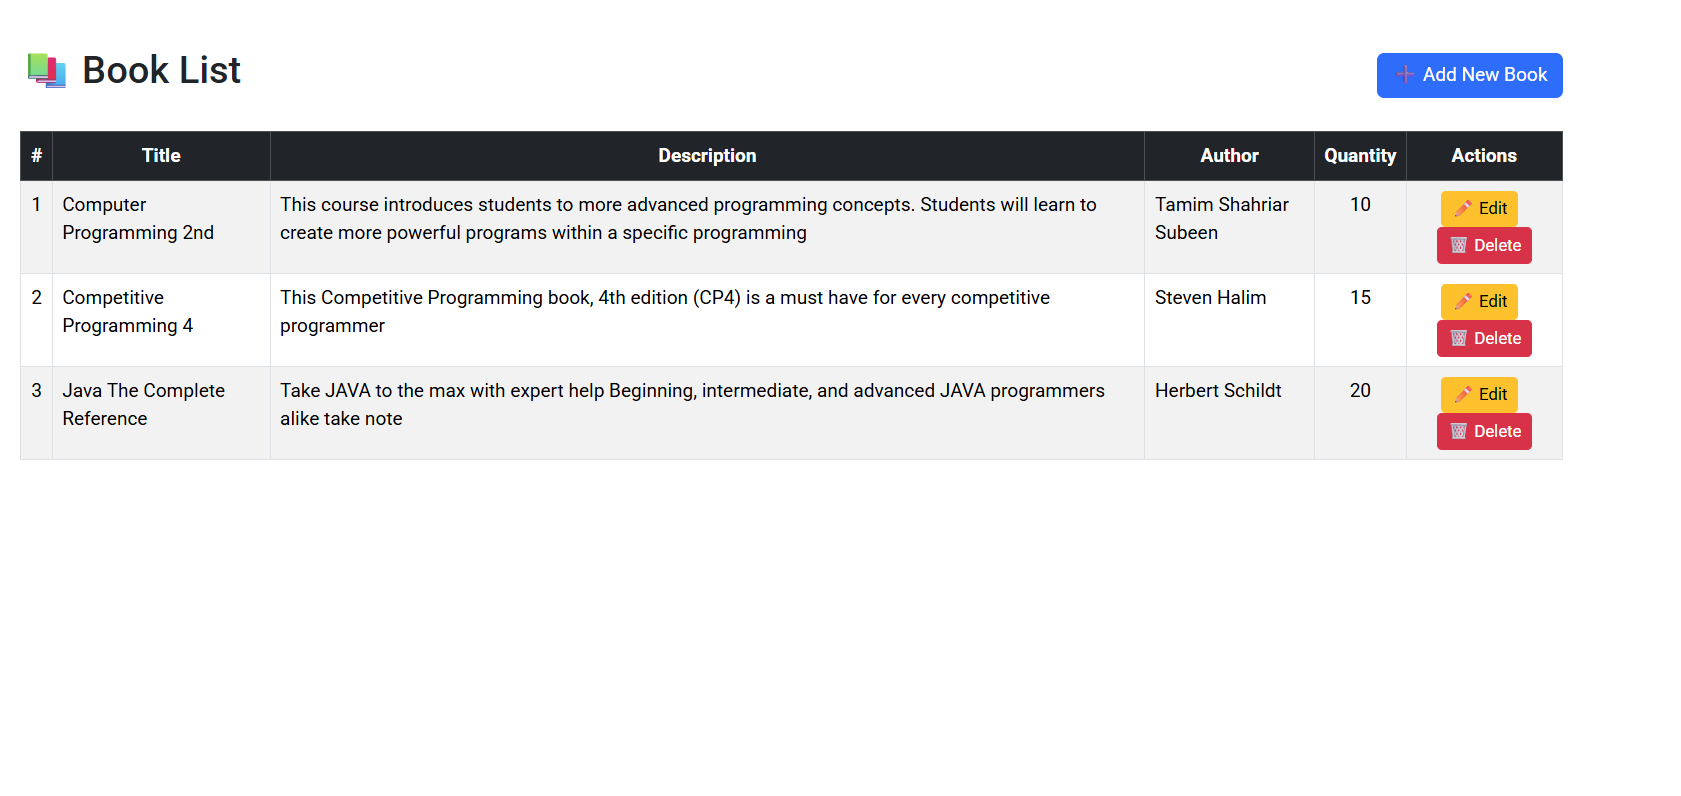Click the plus icon in Add New Book
Image resolution: width=1681 pixels, height=796 pixels.
(x=1405, y=75)
